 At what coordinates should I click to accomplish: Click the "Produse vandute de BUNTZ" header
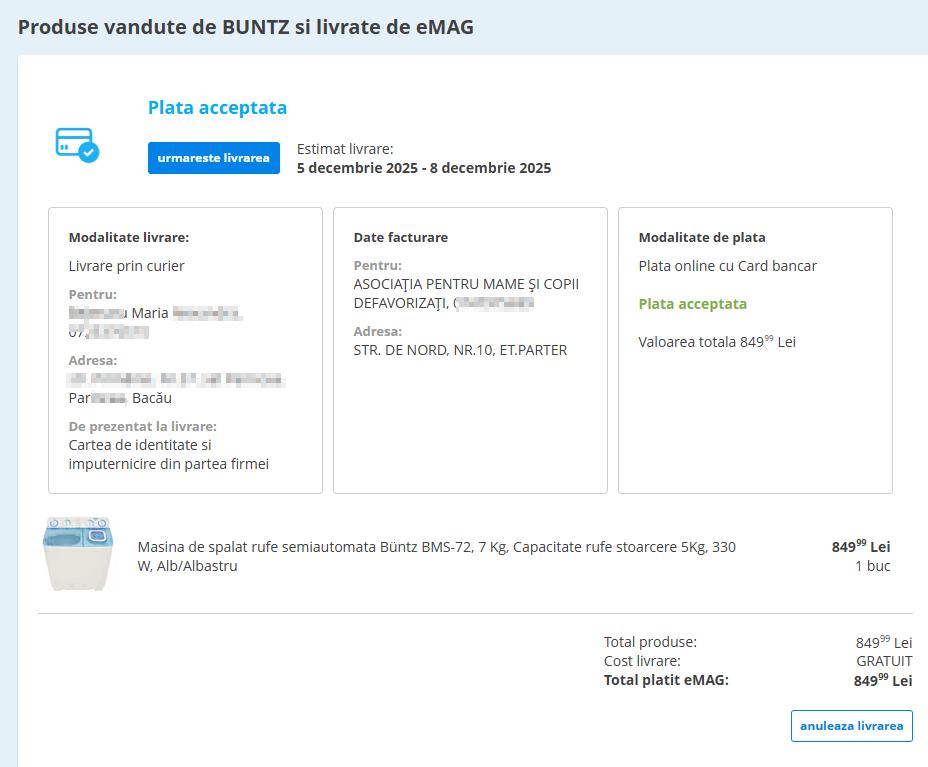[245, 27]
